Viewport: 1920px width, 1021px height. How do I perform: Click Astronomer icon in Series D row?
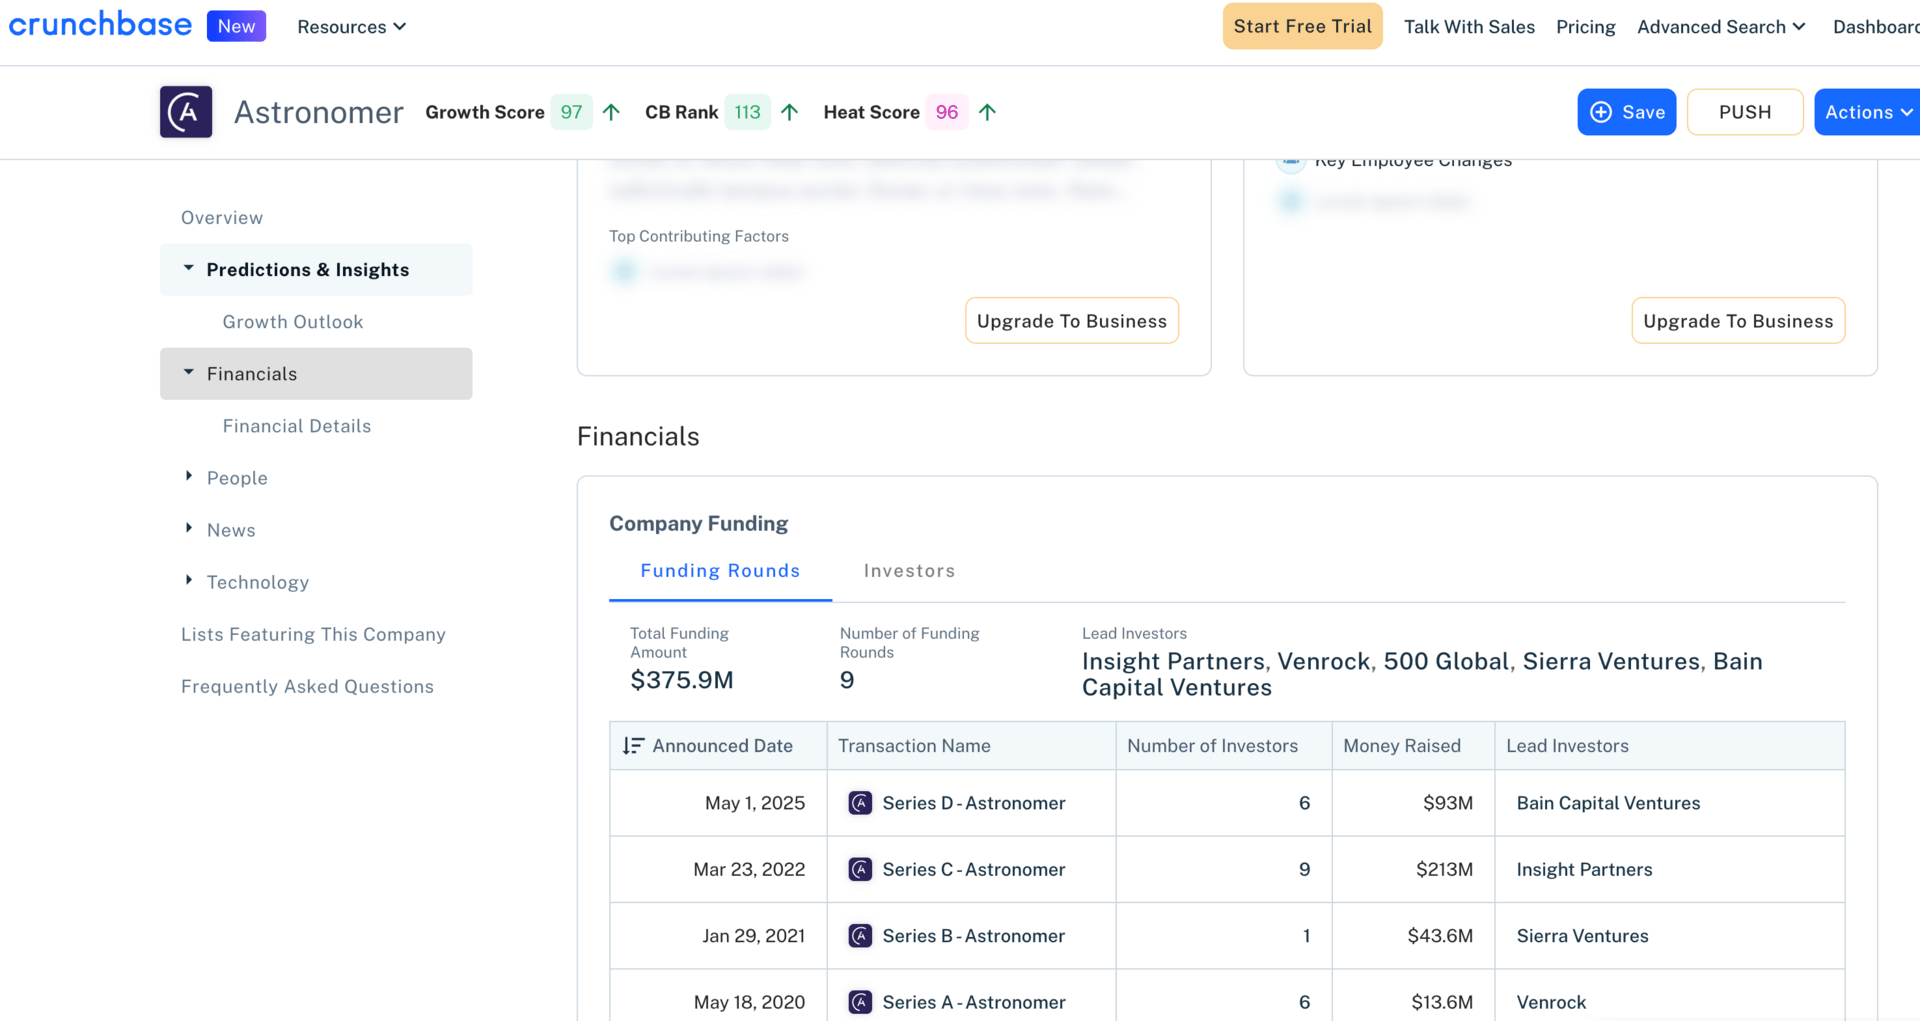coord(860,803)
